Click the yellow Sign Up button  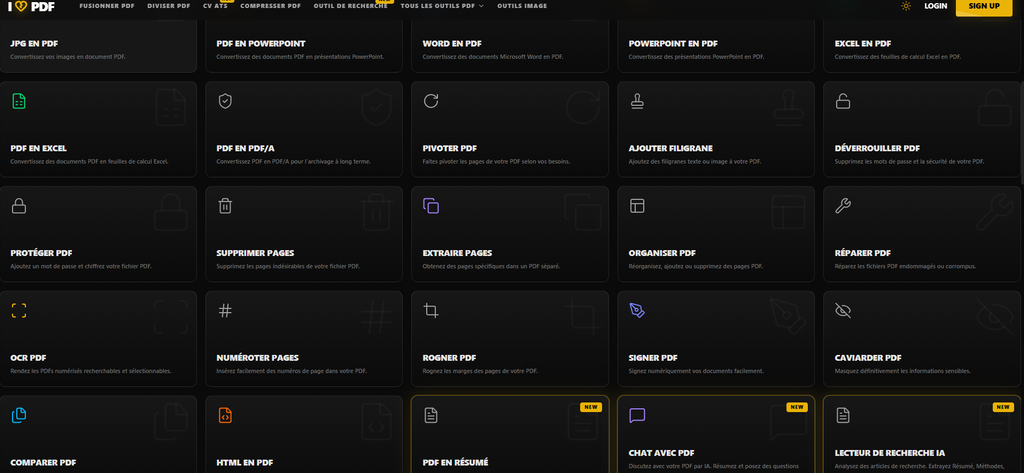[984, 7]
